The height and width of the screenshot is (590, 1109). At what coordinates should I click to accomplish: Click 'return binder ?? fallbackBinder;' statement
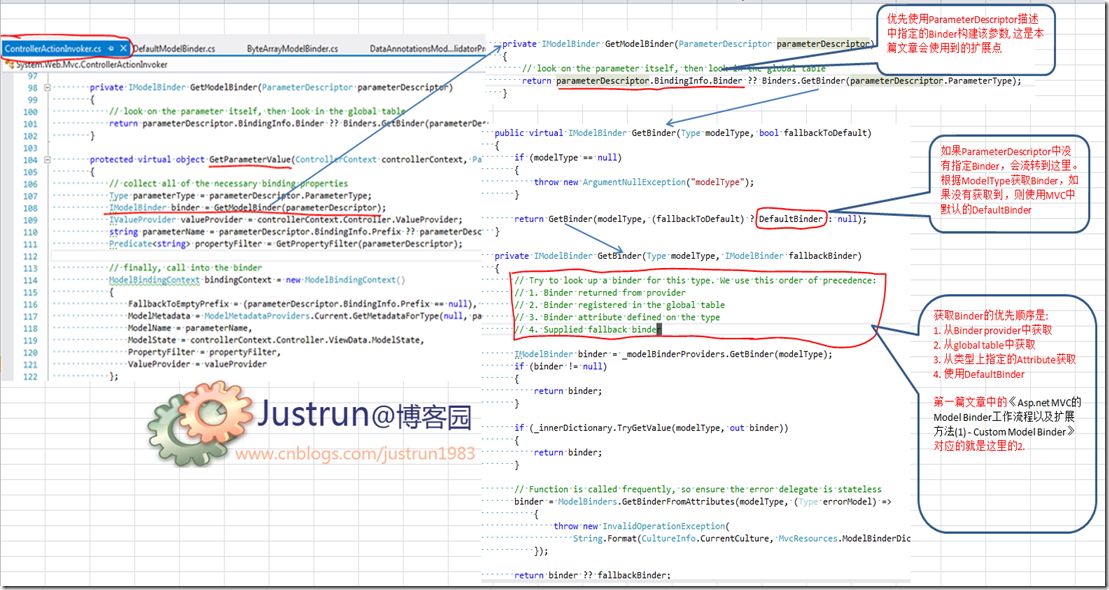(593, 575)
